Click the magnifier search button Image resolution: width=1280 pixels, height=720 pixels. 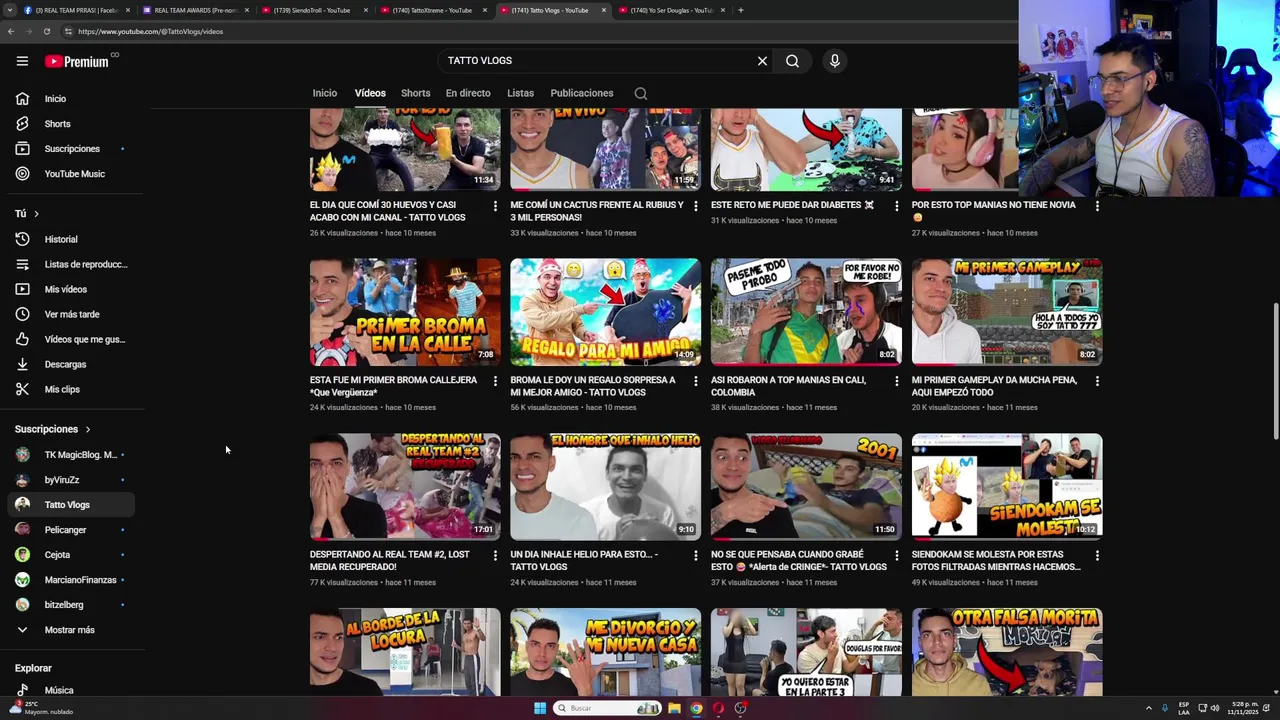coord(792,61)
